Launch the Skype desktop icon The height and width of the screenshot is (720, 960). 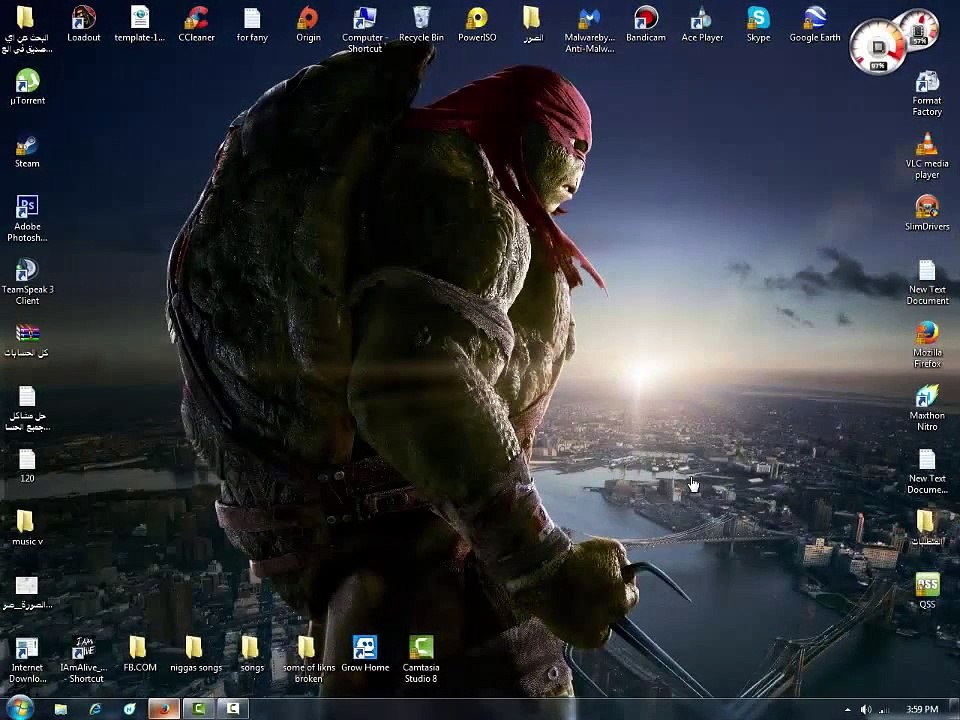tap(758, 20)
